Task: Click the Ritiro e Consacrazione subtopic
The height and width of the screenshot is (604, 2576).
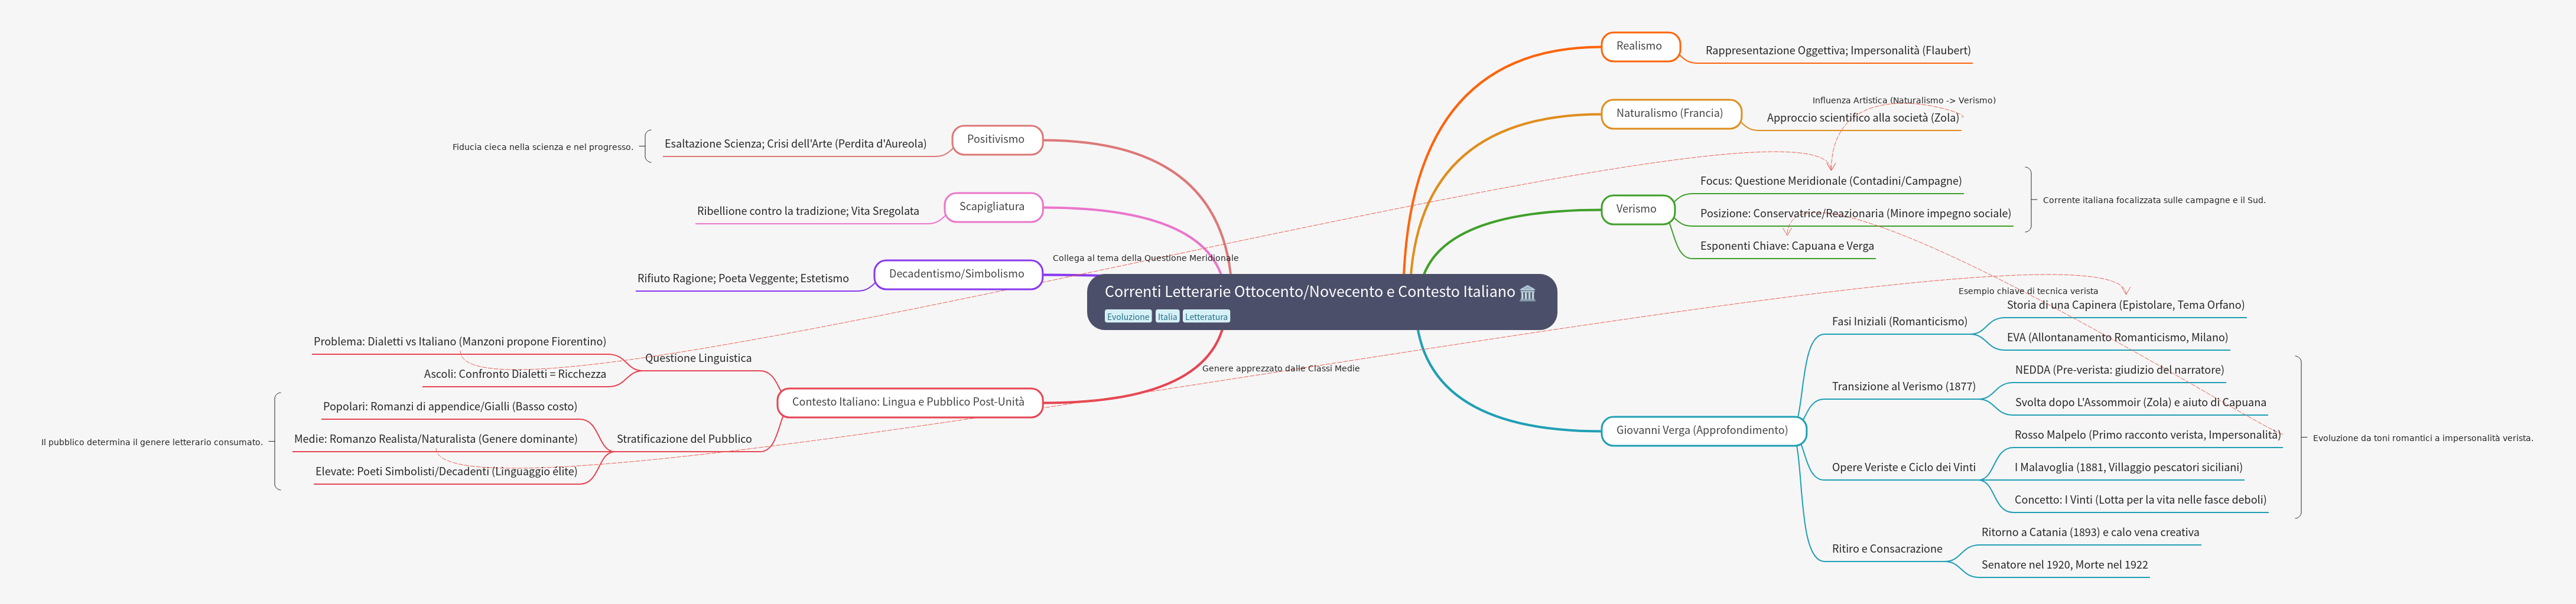Action: pyautogui.click(x=1886, y=549)
